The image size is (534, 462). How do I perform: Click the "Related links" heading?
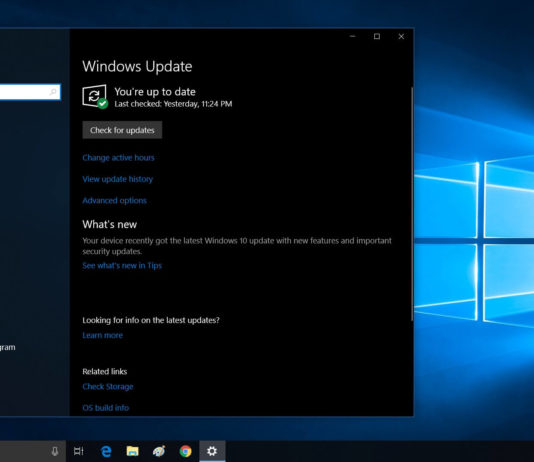pyautogui.click(x=105, y=371)
